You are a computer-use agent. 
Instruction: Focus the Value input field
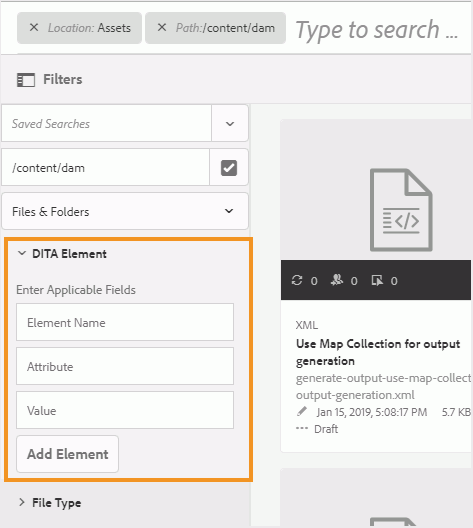[x=125, y=410]
